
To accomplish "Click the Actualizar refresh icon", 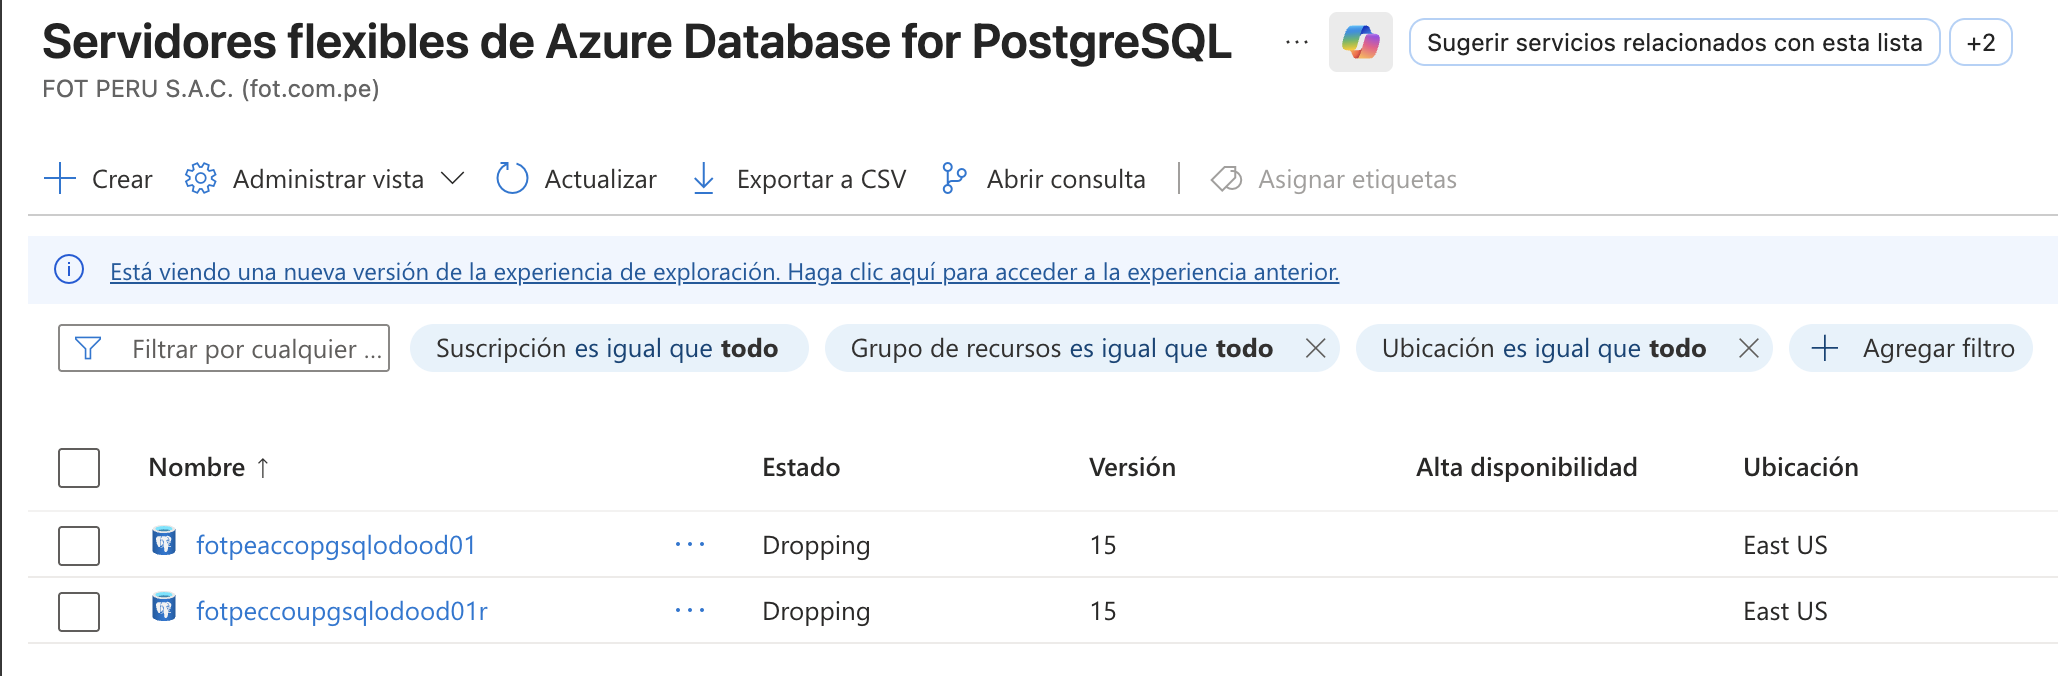I will (x=512, y=179).
